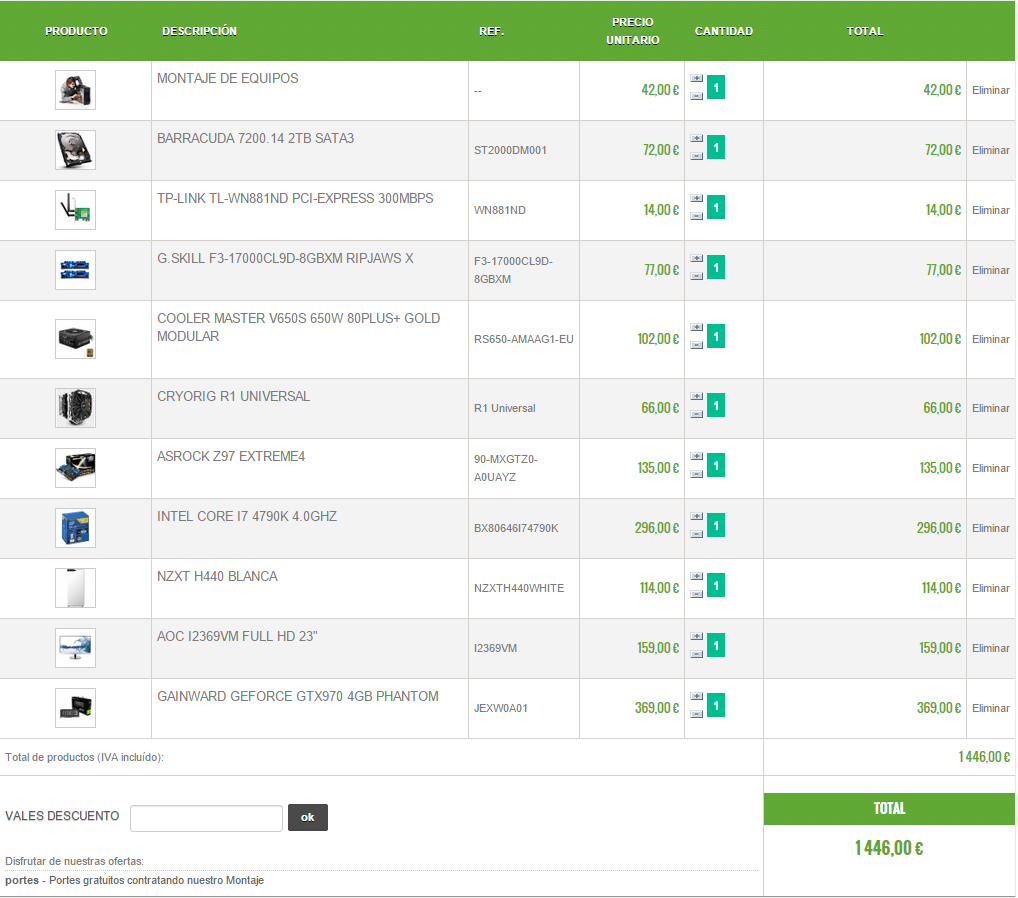The width and height of the screenshot is (1018, 898).
Task: Click Eliminar for G.SKILL RIPJAWS X
Action: point(990,270)
